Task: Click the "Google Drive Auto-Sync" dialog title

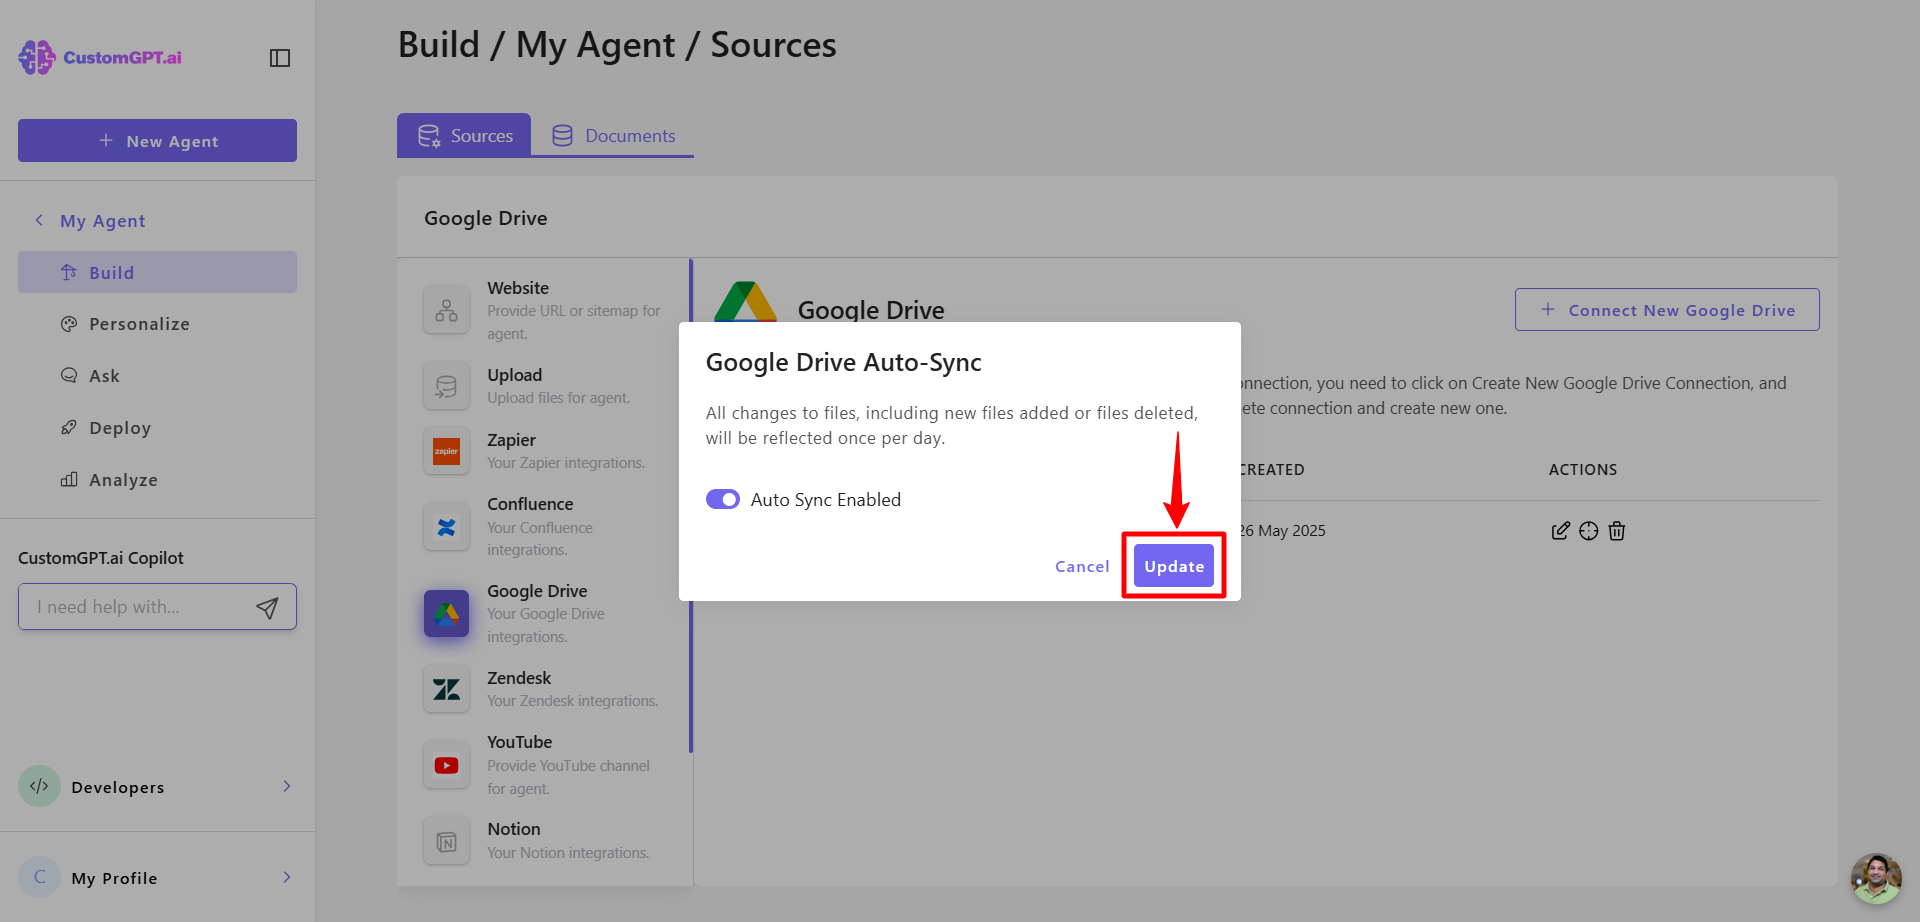Action: click(844, 362)
